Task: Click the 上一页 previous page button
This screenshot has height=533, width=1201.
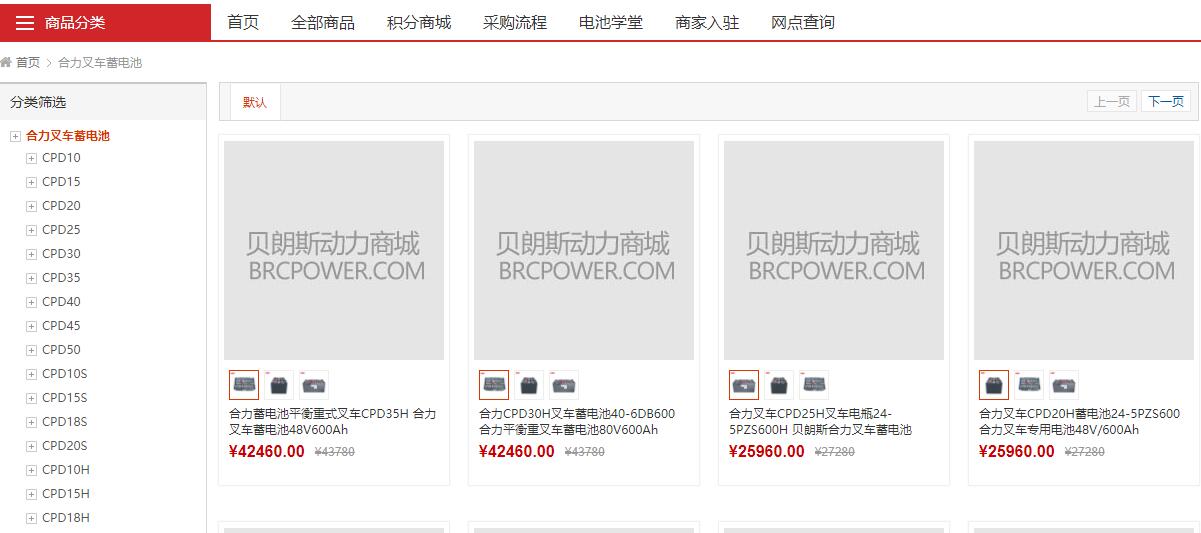Action: click(x=1111, y=101)
